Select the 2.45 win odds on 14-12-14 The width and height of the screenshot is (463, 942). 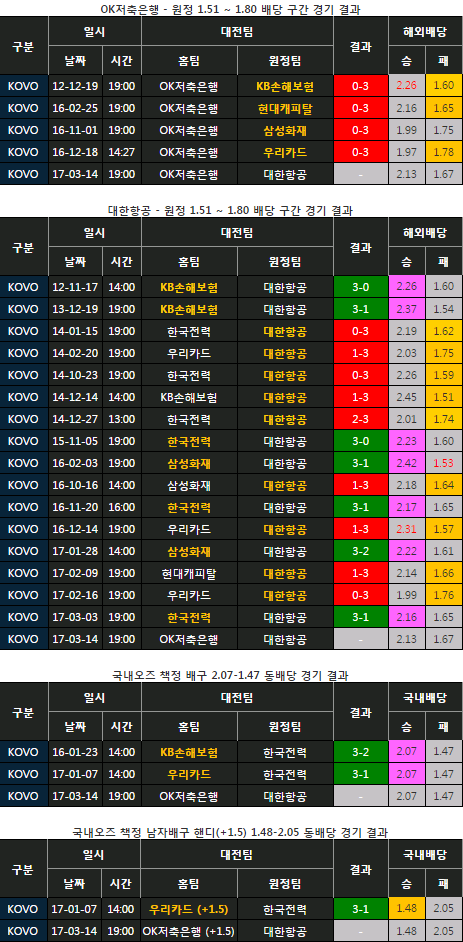407,397
